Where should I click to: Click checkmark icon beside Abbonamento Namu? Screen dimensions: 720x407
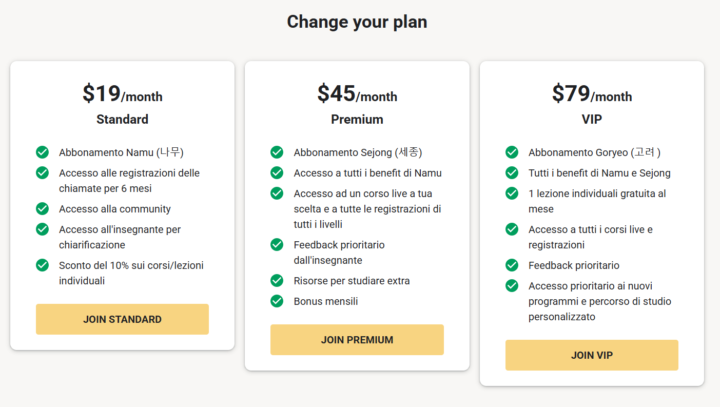pyautogui.click(x=42, y=152)
